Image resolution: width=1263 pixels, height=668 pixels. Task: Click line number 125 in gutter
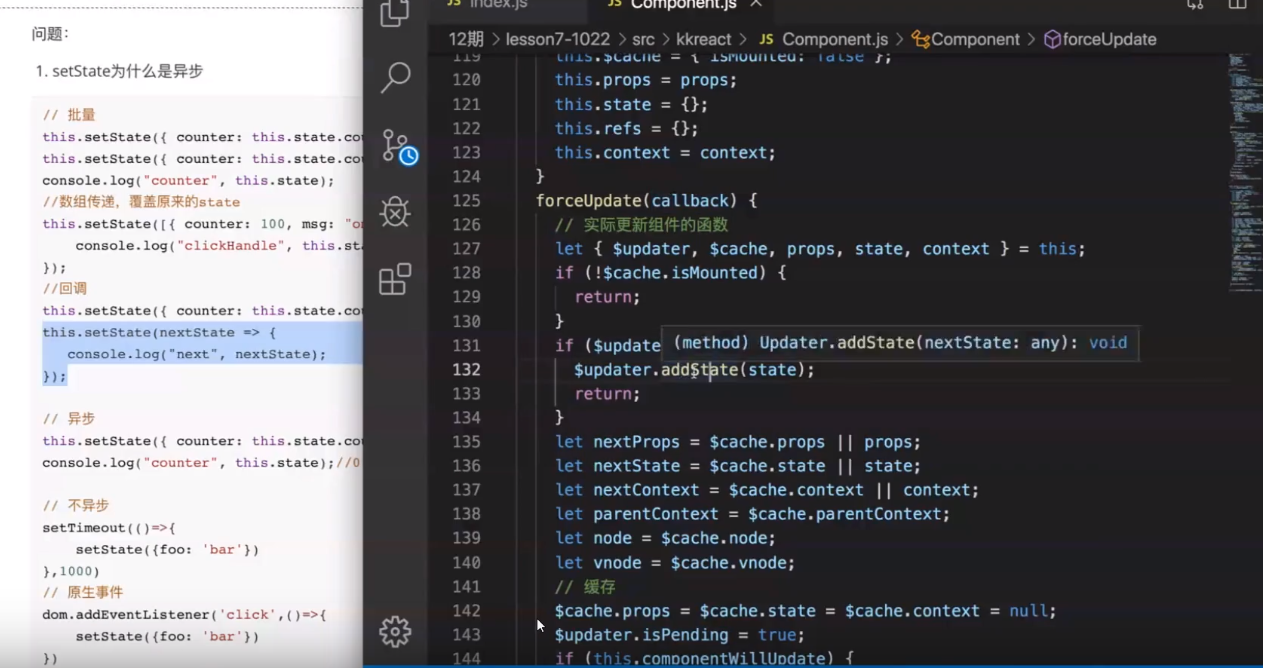pos(466,201)
